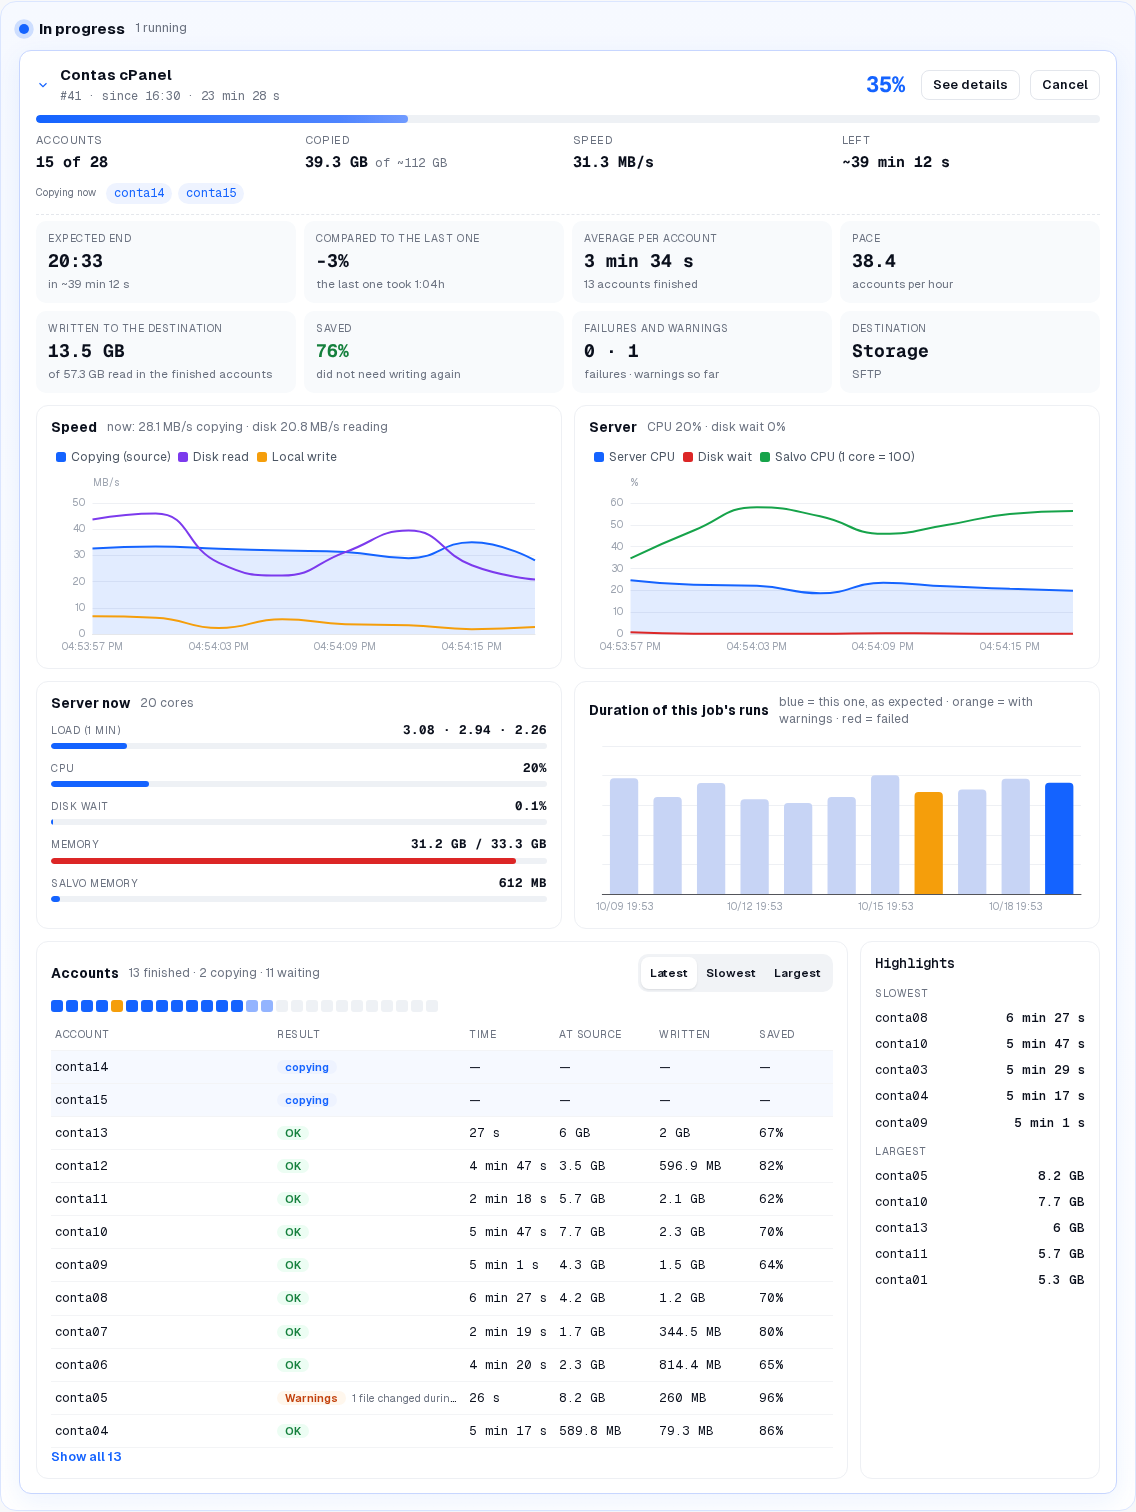
Task: Select the bright blue current-run duration bar
Action: click(x=1059, y=838)
